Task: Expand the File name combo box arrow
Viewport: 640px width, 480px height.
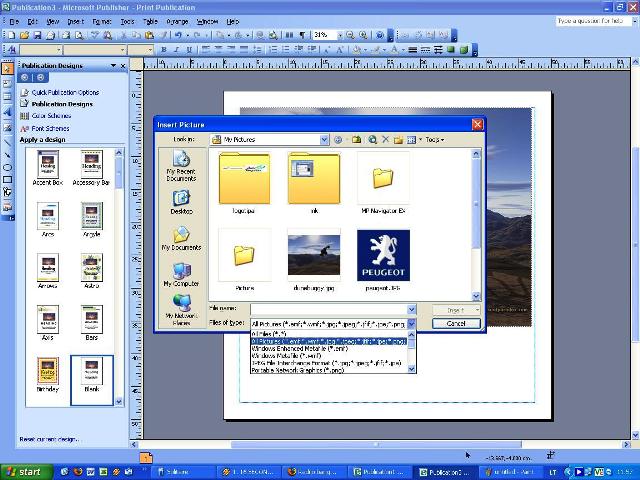Action: 411,311
